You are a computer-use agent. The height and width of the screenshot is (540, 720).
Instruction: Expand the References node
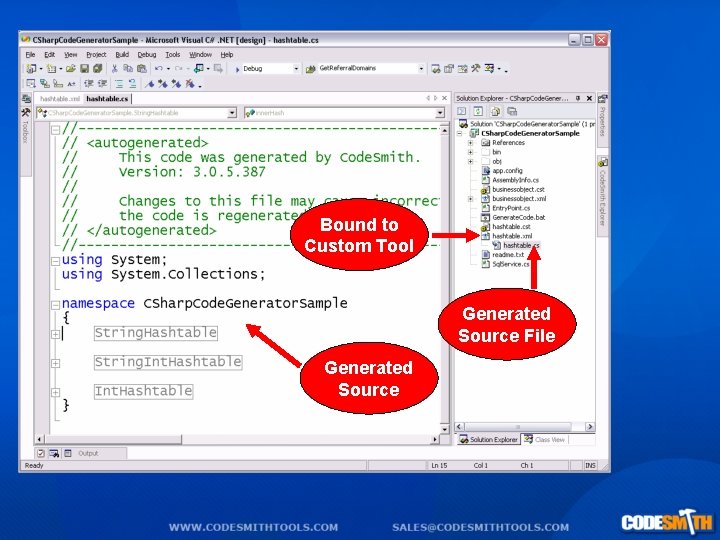(471, 143)
